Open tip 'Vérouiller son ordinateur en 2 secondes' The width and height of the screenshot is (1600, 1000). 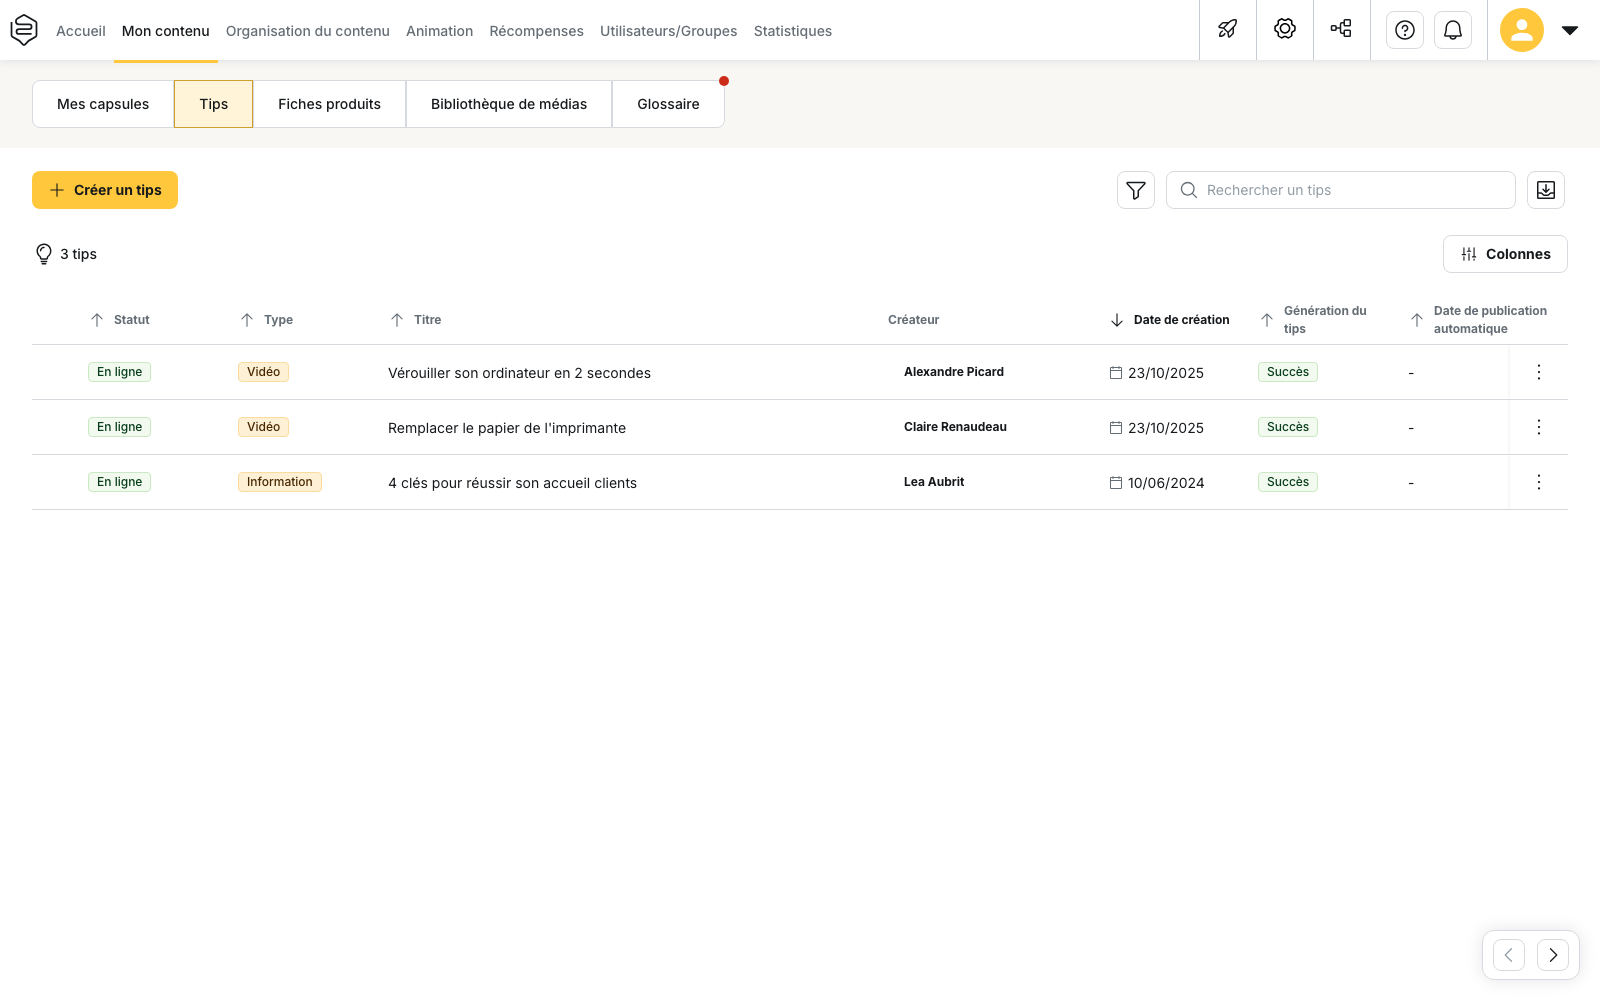click(x=519, y=373)
